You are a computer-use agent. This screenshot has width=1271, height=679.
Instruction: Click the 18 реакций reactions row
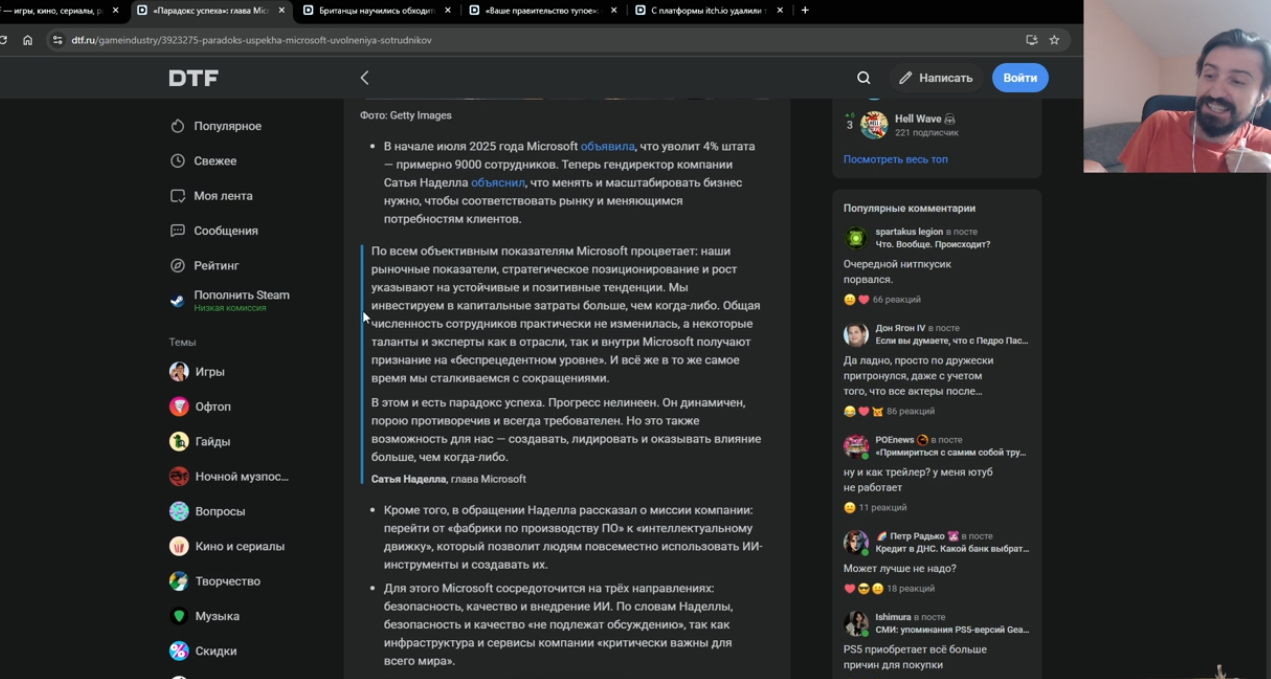pyautogui.click(x=889, y=589)
